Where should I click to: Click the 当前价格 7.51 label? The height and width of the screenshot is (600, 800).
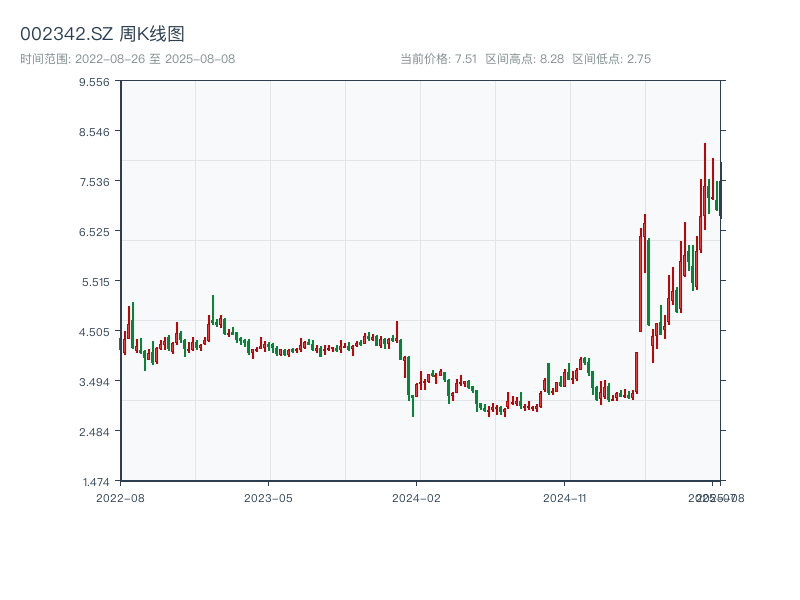(x=438, y=59)
